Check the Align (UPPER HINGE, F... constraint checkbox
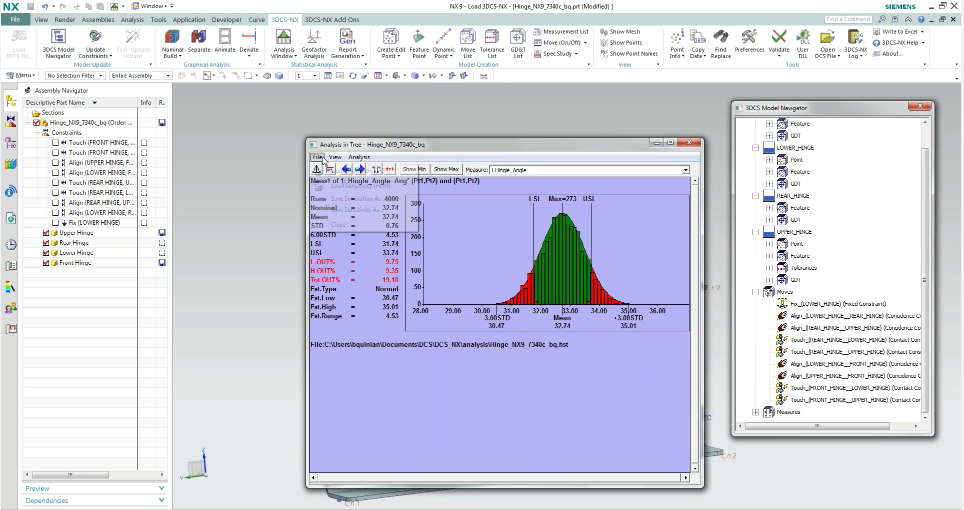This screenshot has width=964, height=510. click(x=55, y=163)
